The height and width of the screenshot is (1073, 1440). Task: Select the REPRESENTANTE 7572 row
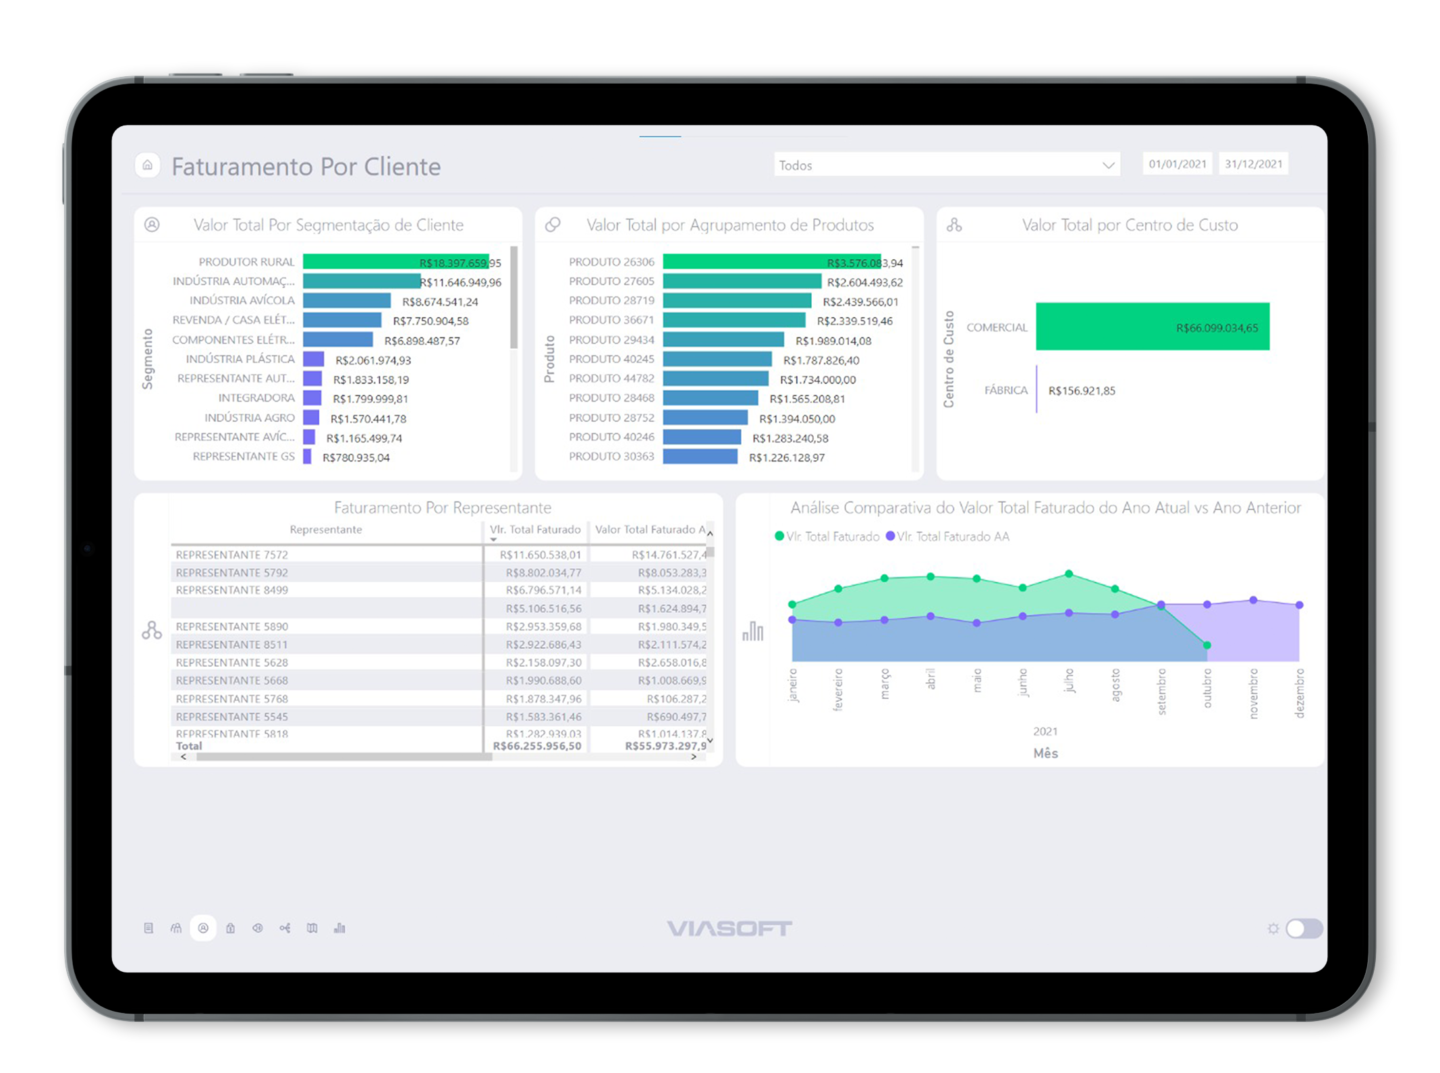[x=232, y=555]
